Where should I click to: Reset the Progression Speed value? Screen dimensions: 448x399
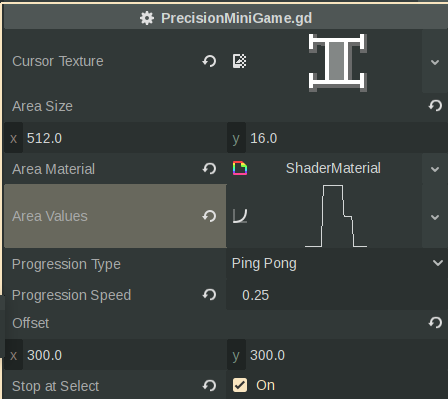[x=209, y=295]
